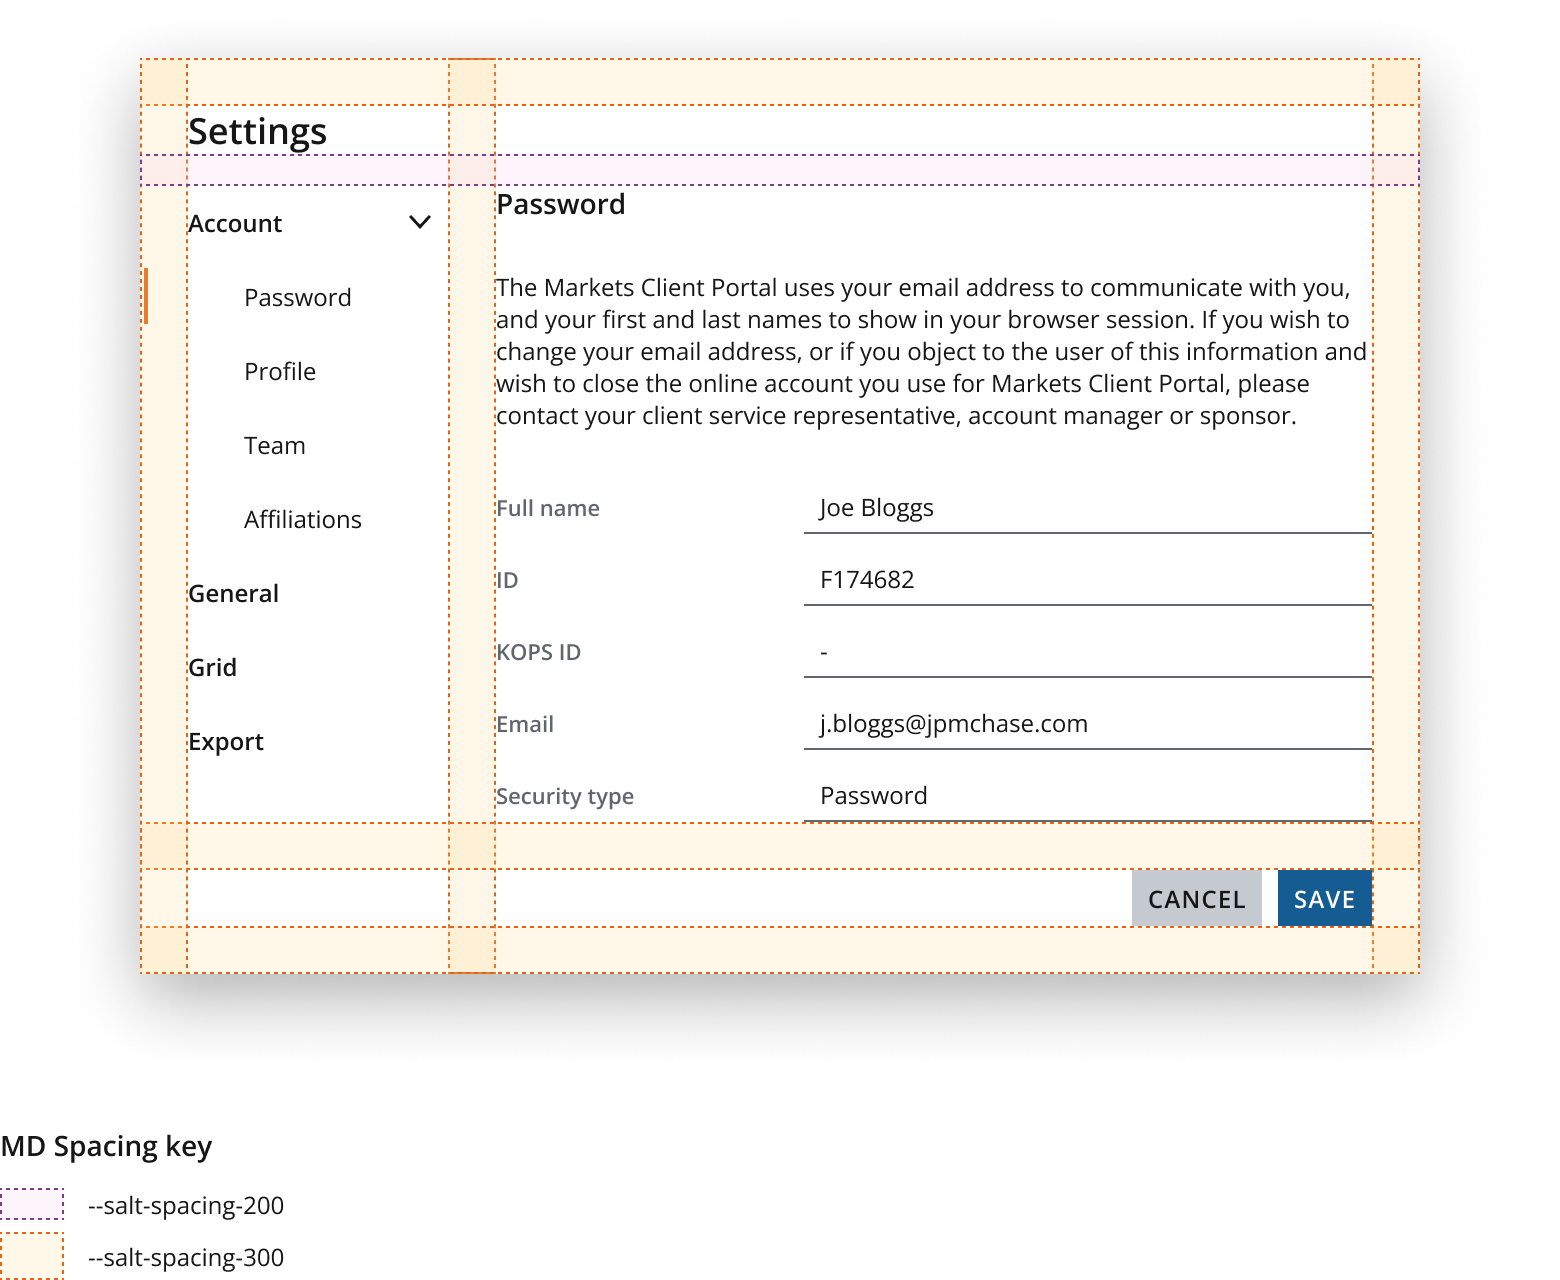Select the Export settings section
The width and height of the screenshot is (1560, 1280).
(226, 741)
